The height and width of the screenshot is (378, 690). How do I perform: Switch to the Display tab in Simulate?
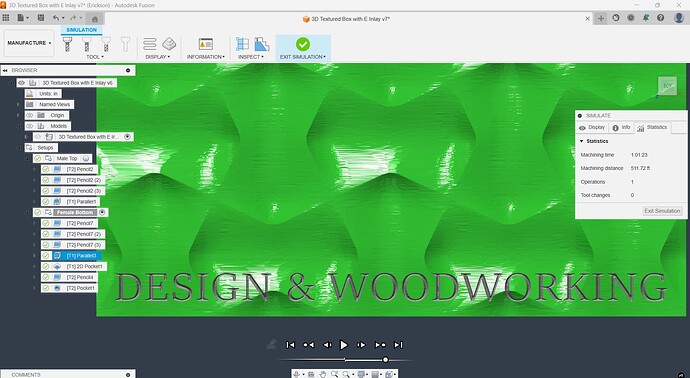[x=592, y=128]
